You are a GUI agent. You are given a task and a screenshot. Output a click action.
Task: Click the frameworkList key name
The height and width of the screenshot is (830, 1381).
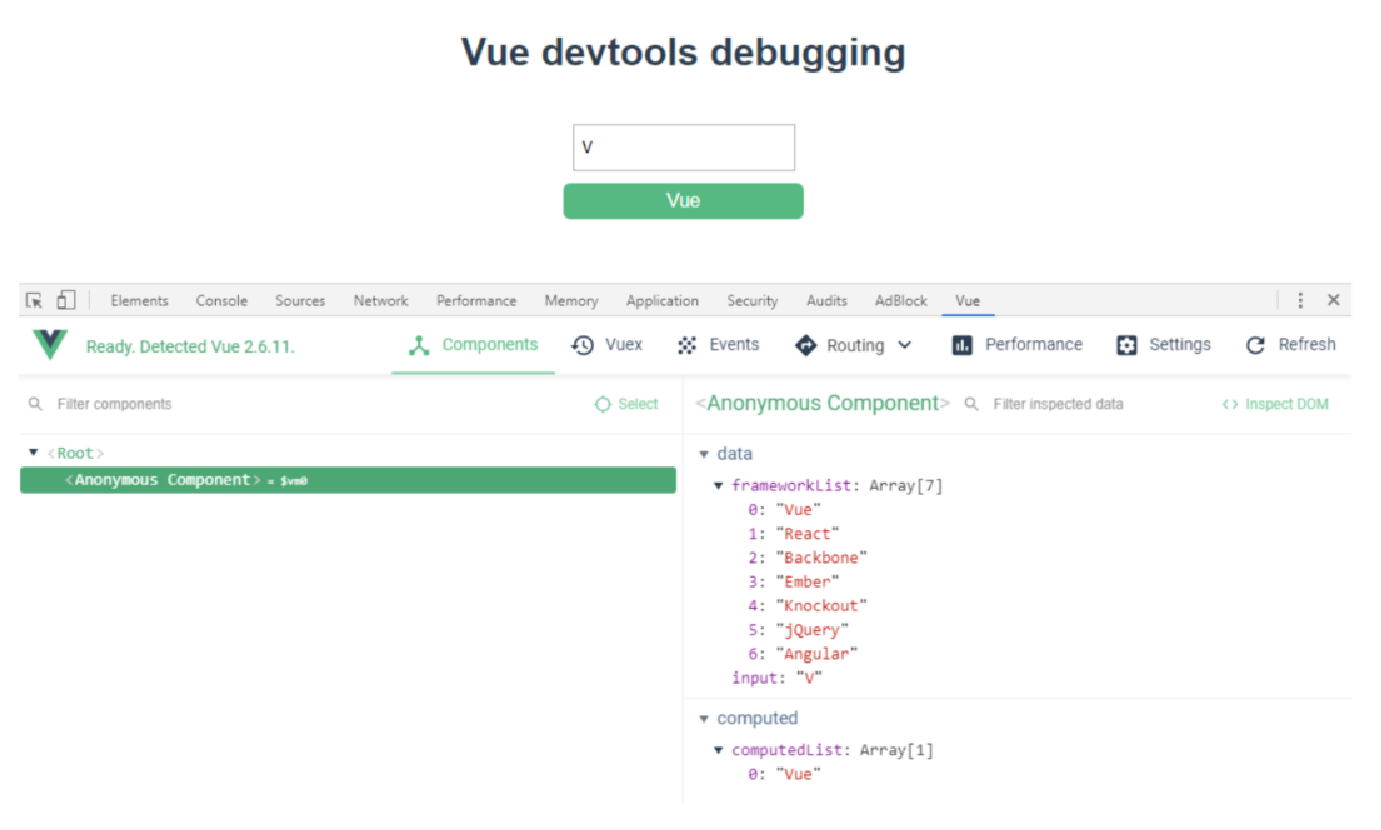tap(791, 486)
